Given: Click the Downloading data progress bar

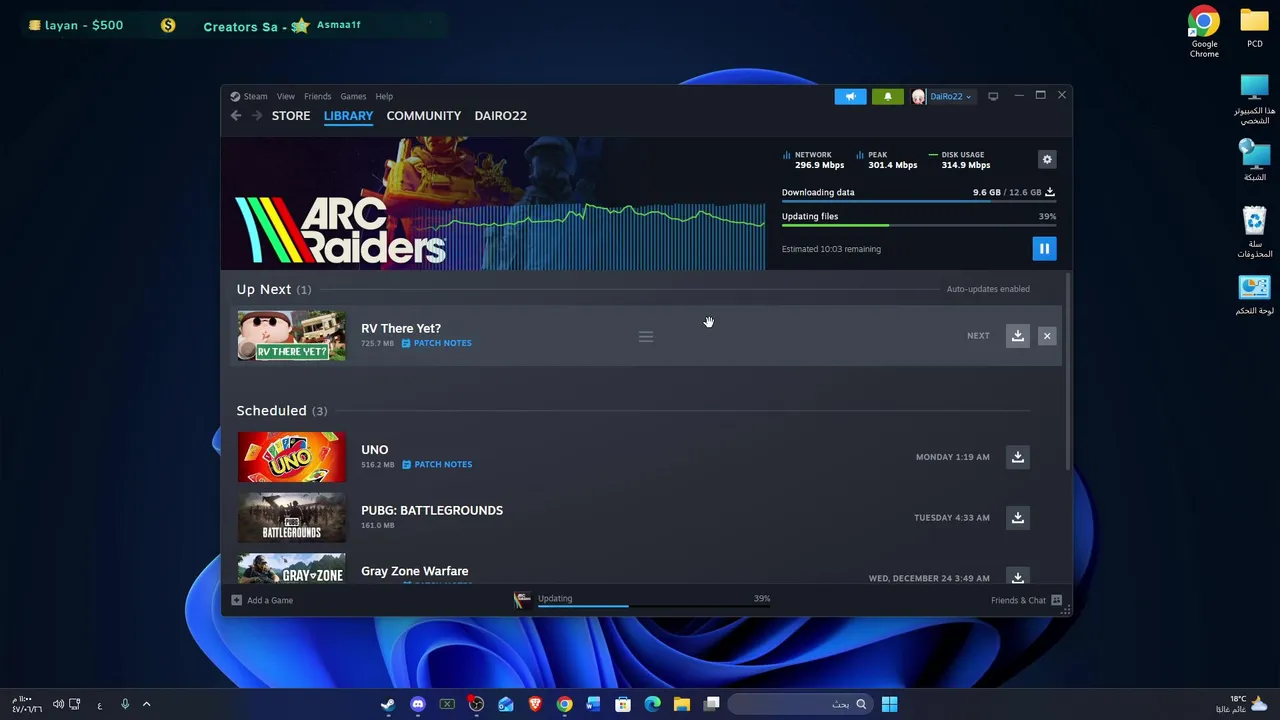Looking at the screenshot, I should 919,202.
